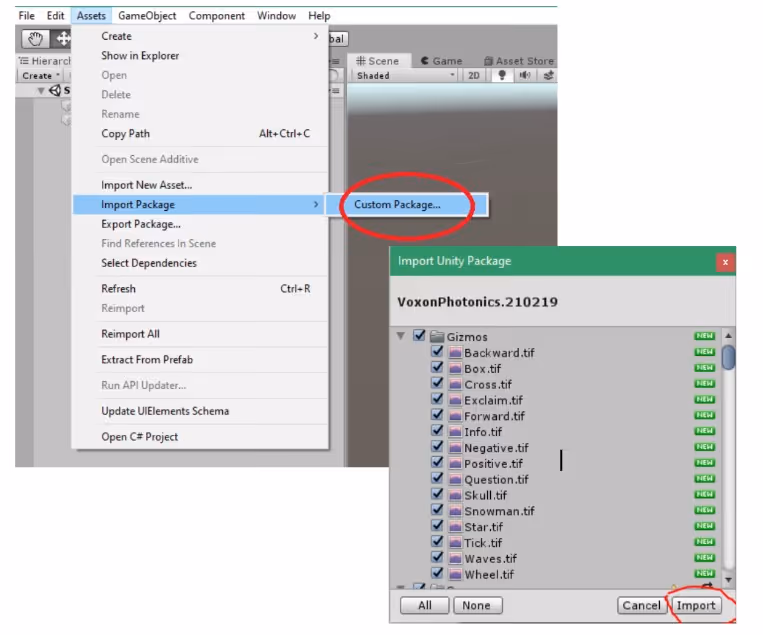Toggle scene audio speaker icon
Image resolution: width=763 pixels, height=635 pixels.
tap(525, 75)
